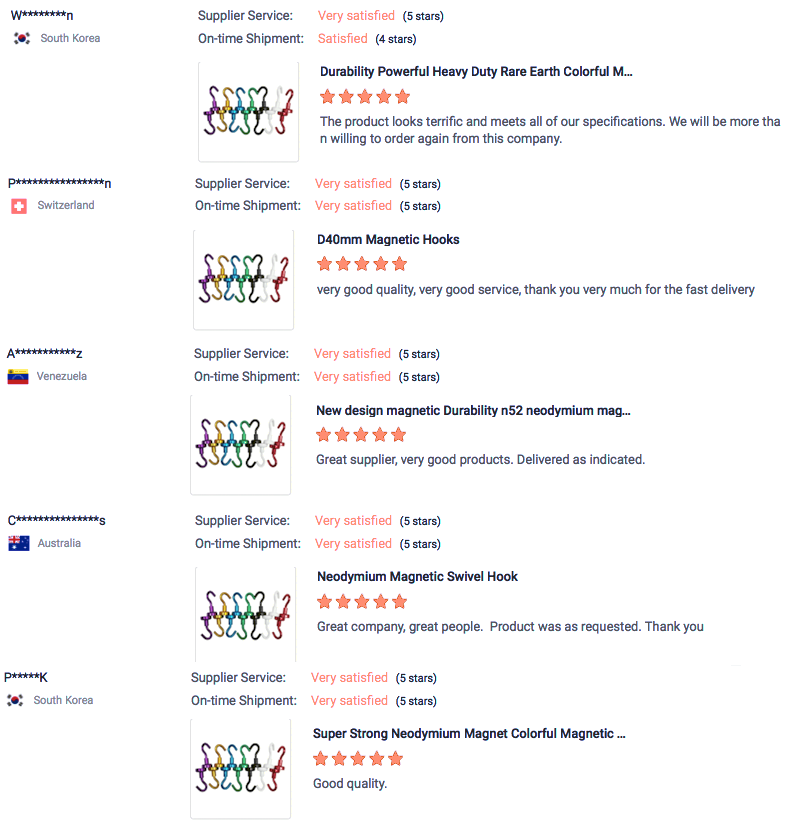Click the Switzerland flag icon

[19, 206]
